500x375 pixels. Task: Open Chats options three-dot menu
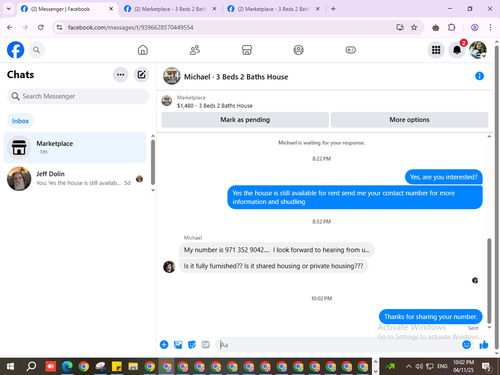tap(121, 75)
